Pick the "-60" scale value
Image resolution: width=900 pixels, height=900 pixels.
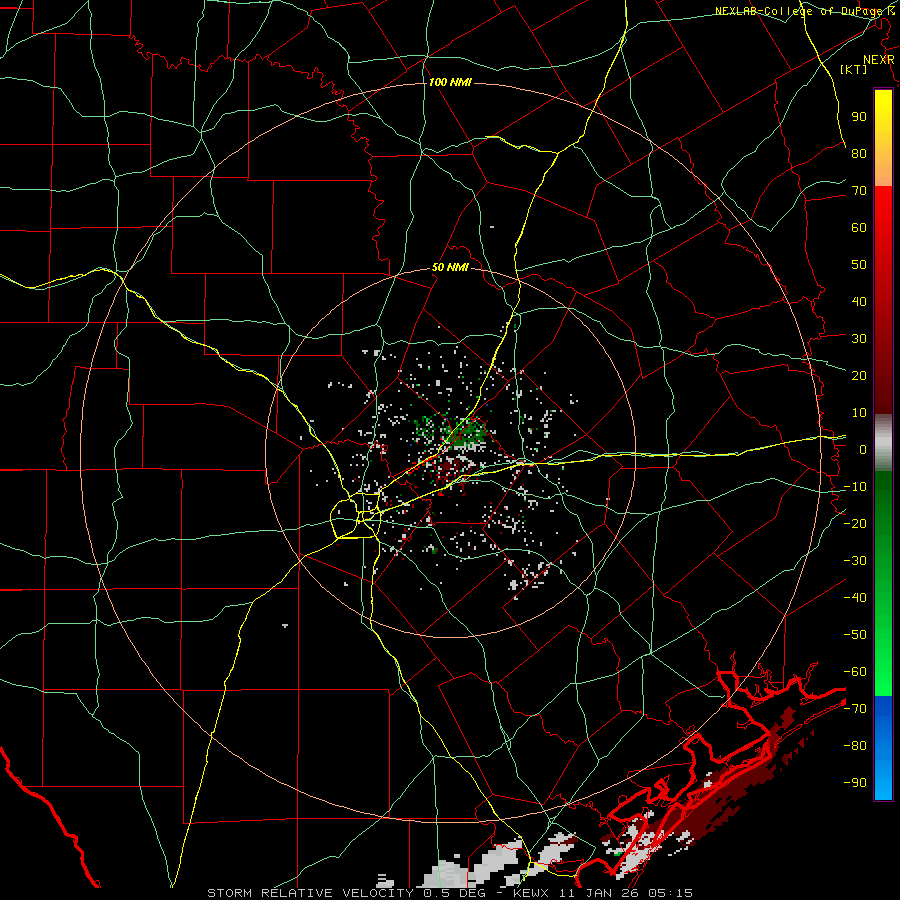pos(855,672)
